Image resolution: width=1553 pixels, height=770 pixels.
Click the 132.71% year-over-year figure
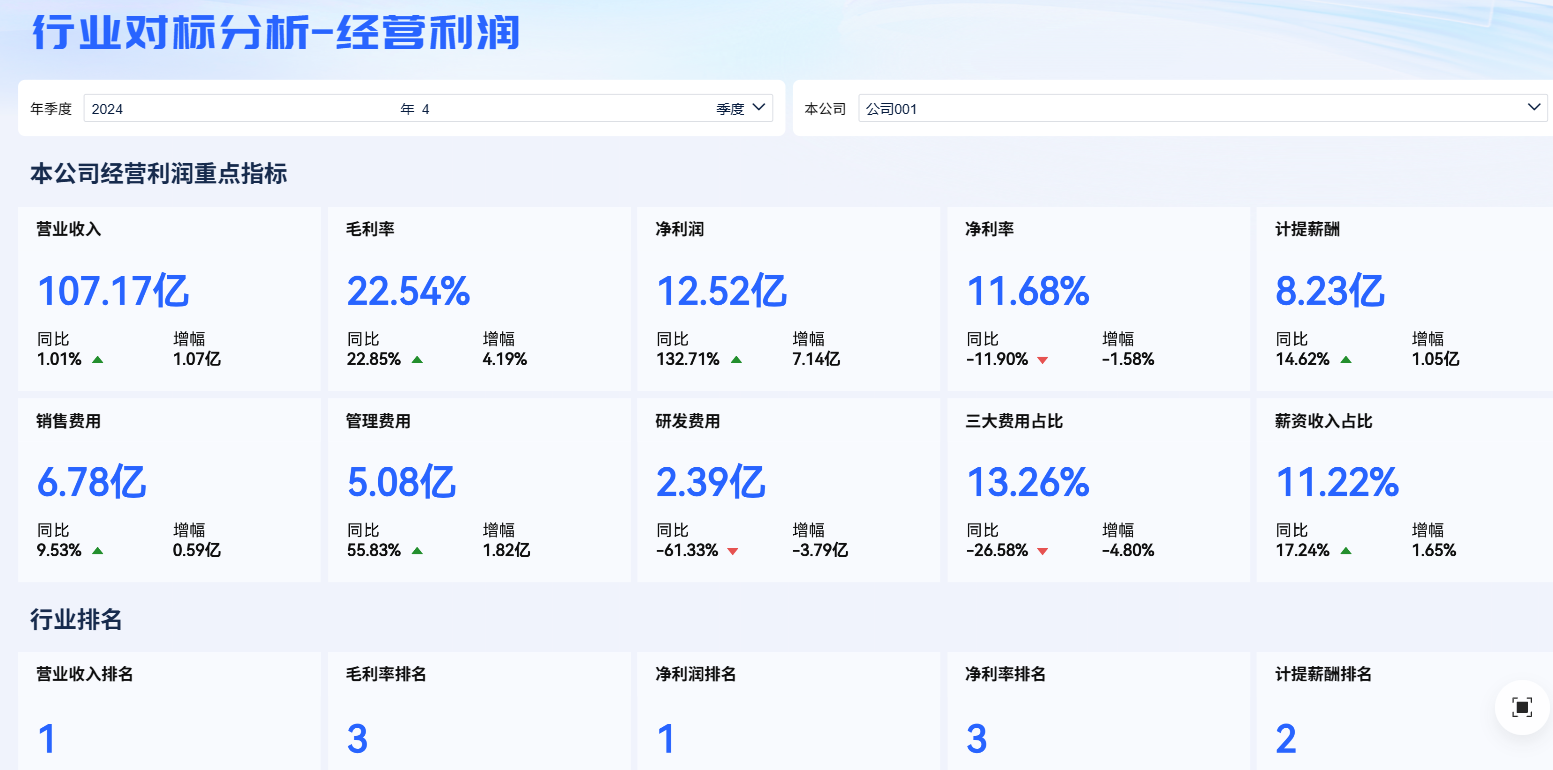[x=688, y=359]
